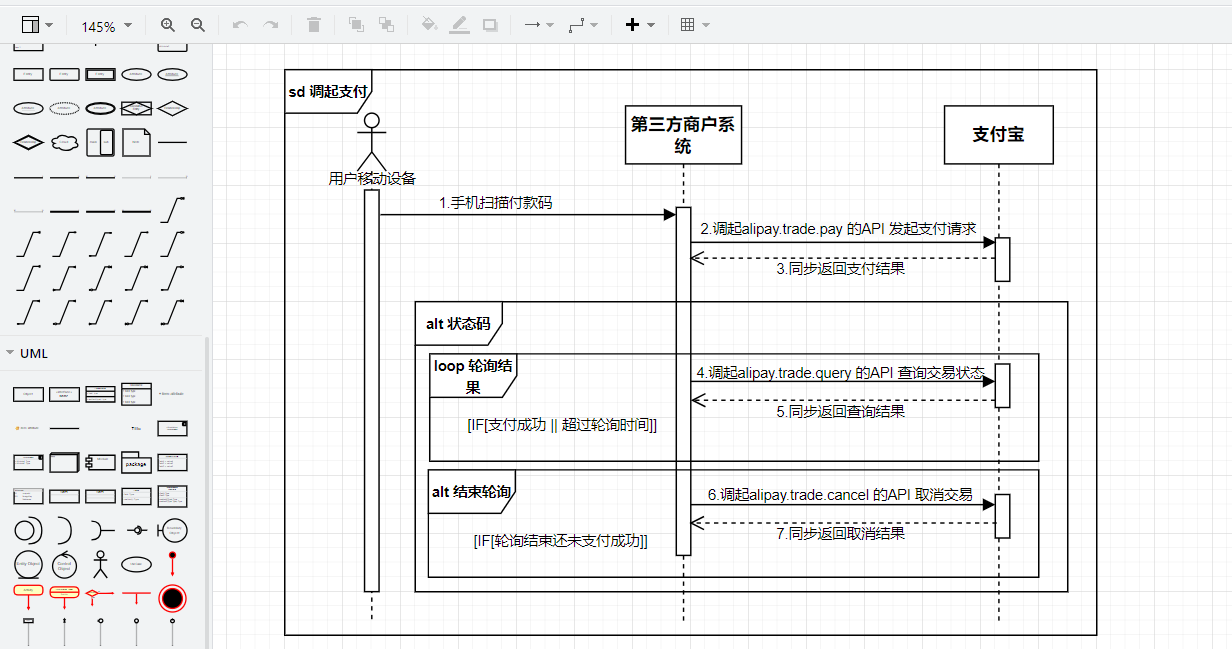Select the UML package shape
Image resolution: width=1232 pixels, height=649 pixels.
(136, 462)
